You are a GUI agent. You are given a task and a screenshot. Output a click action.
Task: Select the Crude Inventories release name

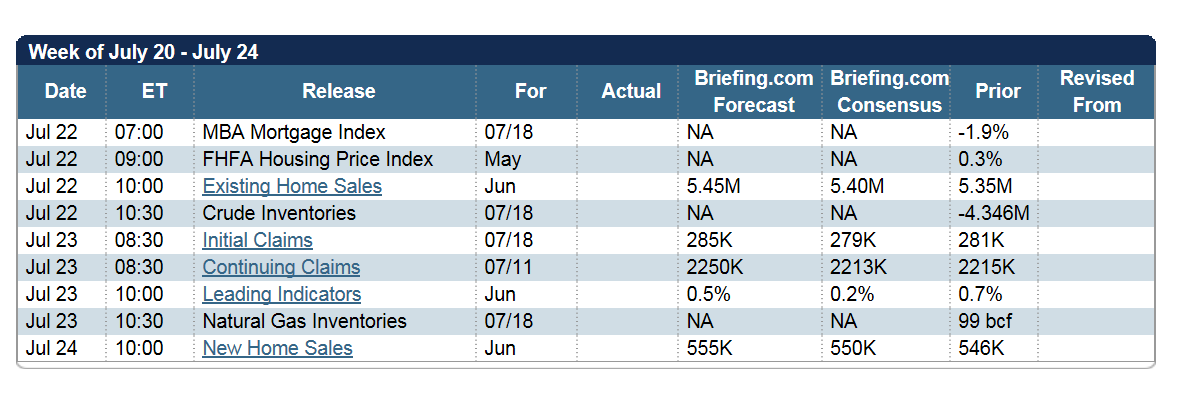[279, 213]
